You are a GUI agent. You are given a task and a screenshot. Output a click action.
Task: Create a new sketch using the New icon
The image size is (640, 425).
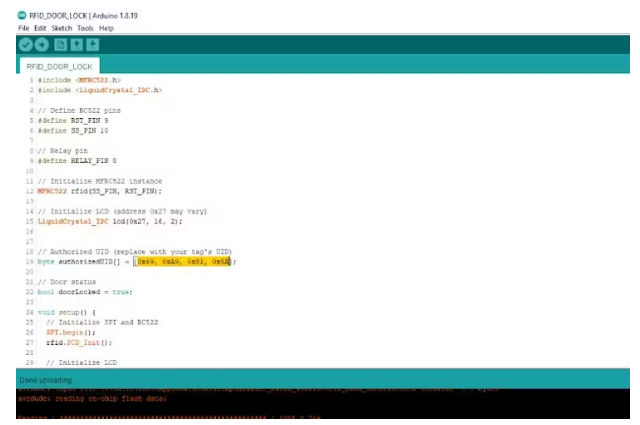click(x=61, y=45)
